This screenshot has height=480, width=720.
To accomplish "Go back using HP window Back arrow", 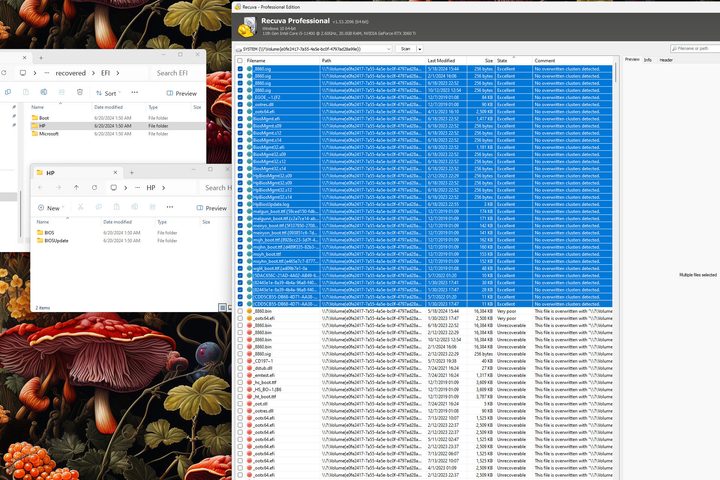I will pos(40,187).
